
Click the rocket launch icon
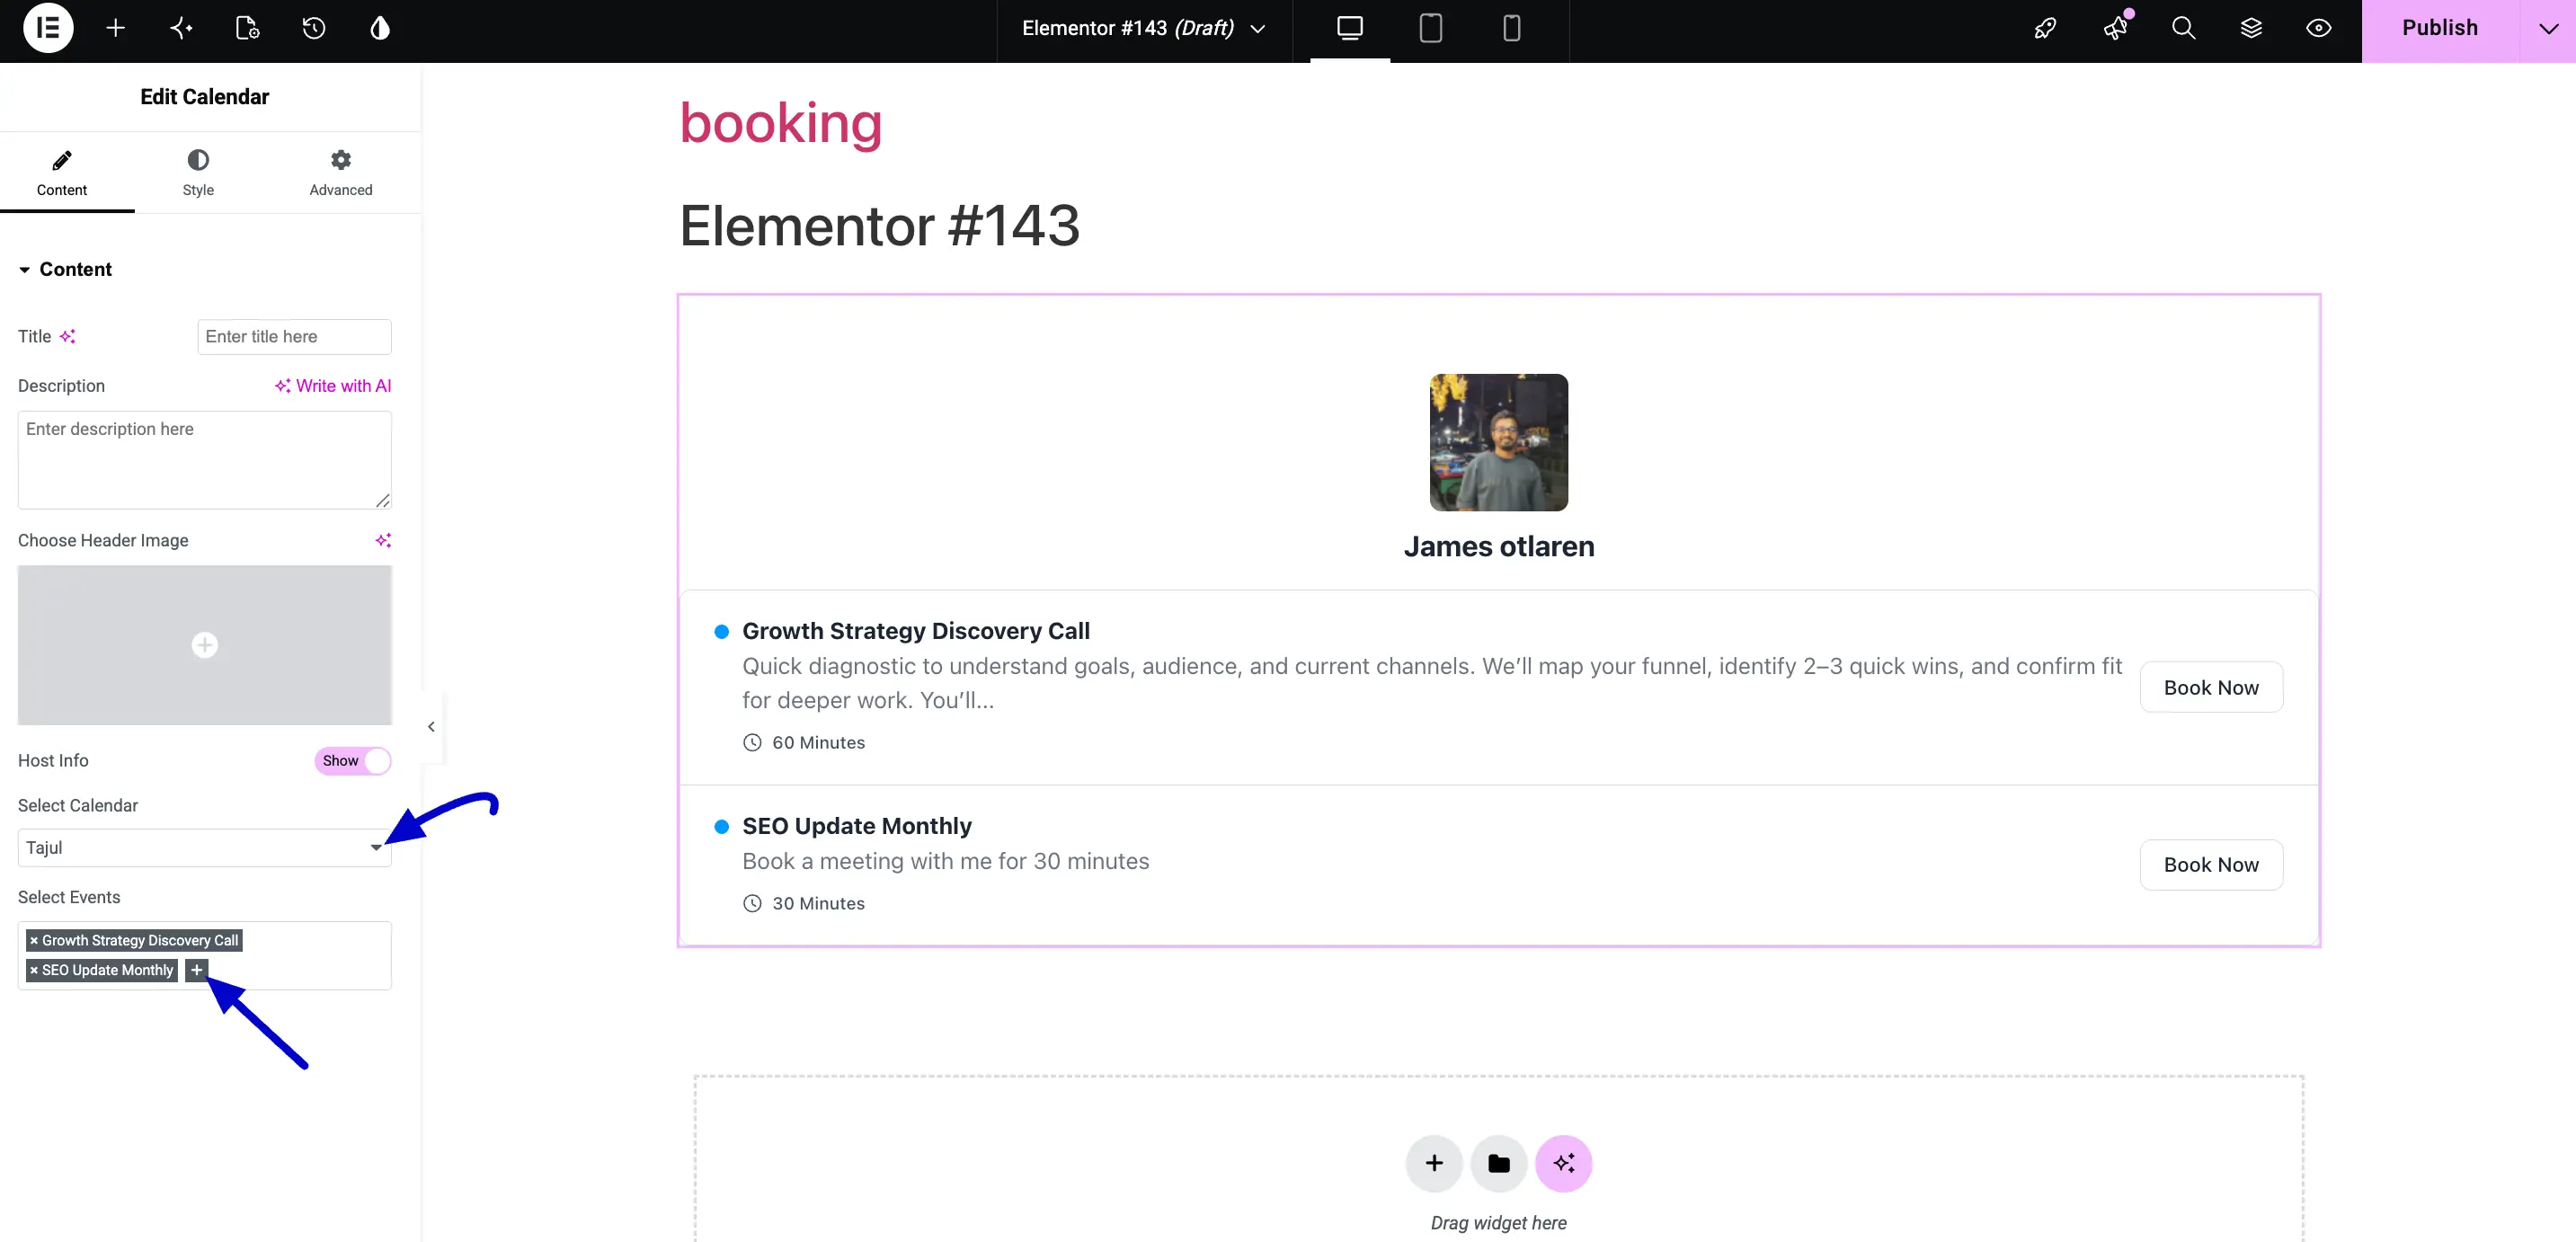[x=2046, y=28]
